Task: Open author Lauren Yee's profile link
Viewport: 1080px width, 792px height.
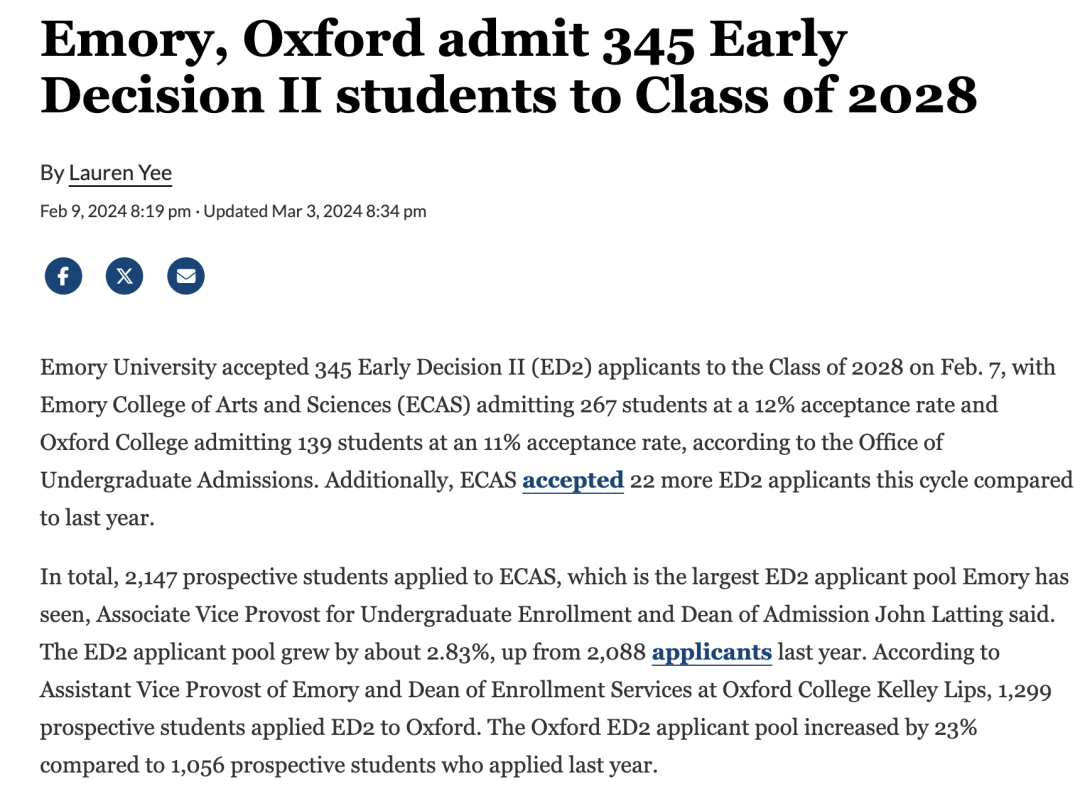Action: [x=120, y=173]
